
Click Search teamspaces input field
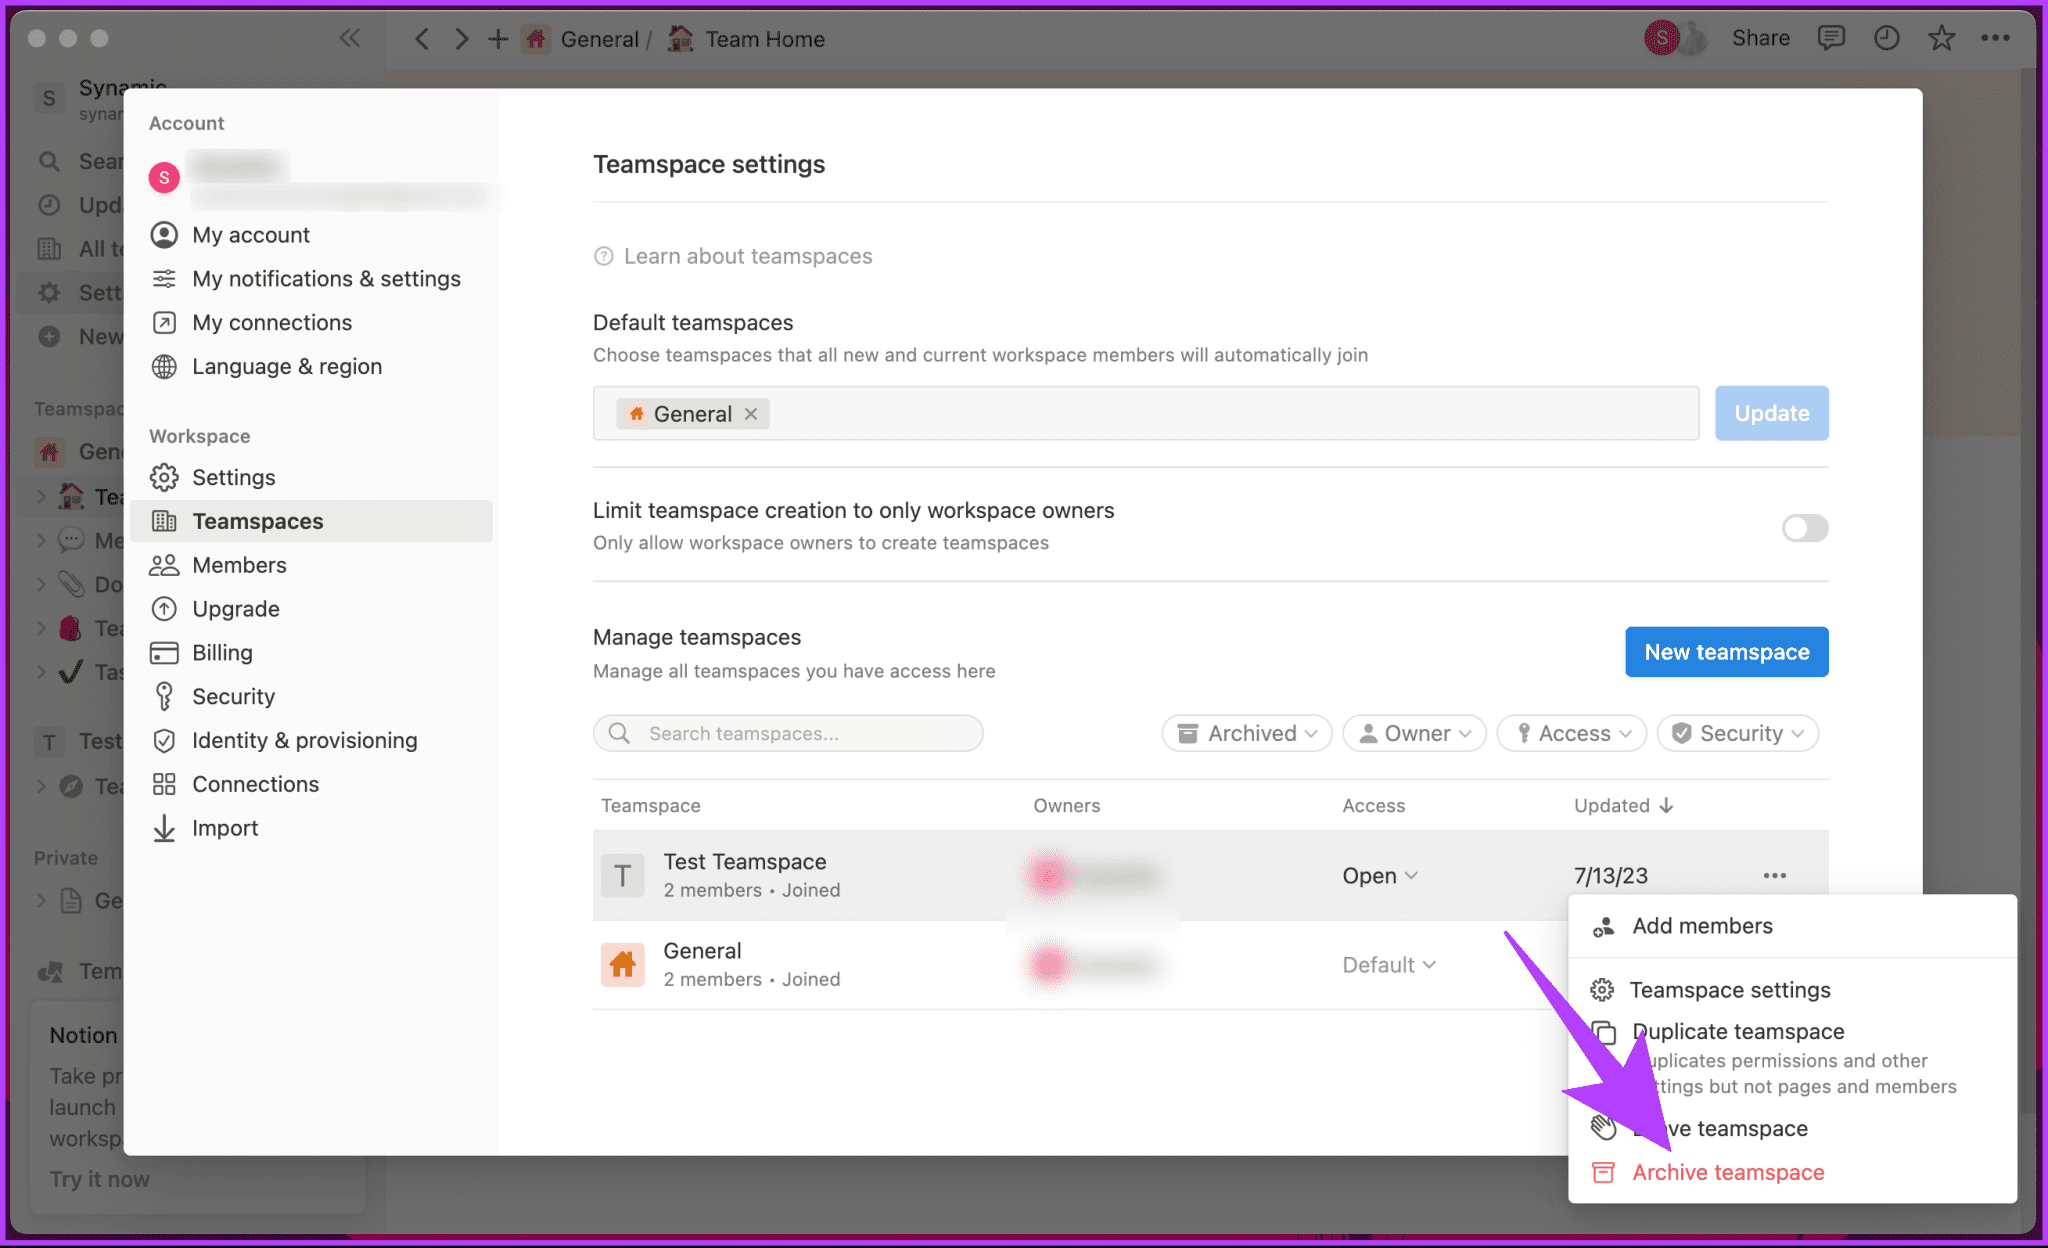(x=790, y=732)
